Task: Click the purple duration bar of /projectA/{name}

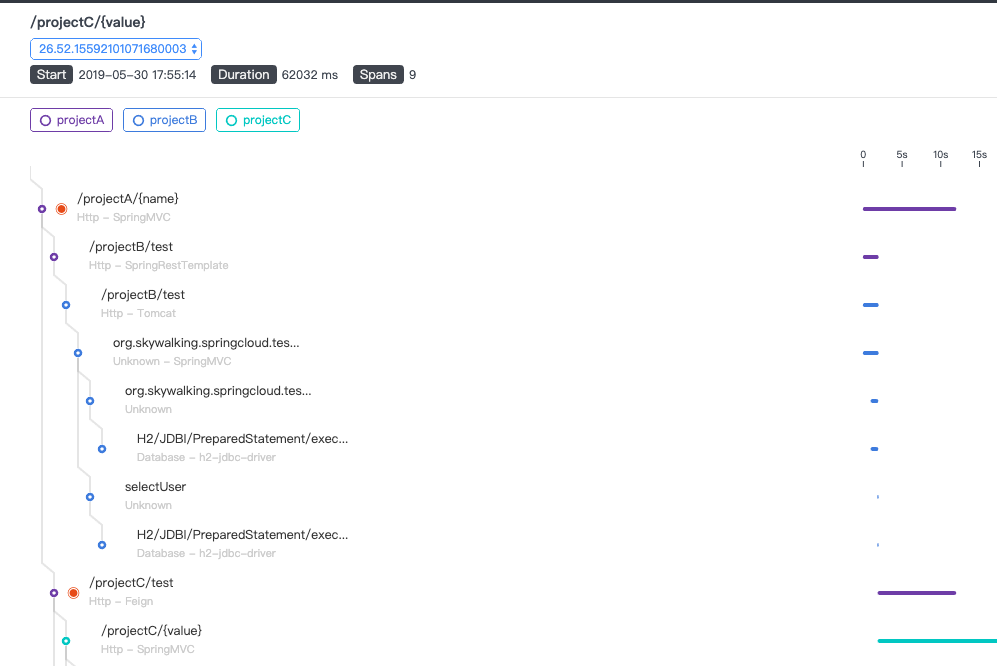Action: coord(909,209)
